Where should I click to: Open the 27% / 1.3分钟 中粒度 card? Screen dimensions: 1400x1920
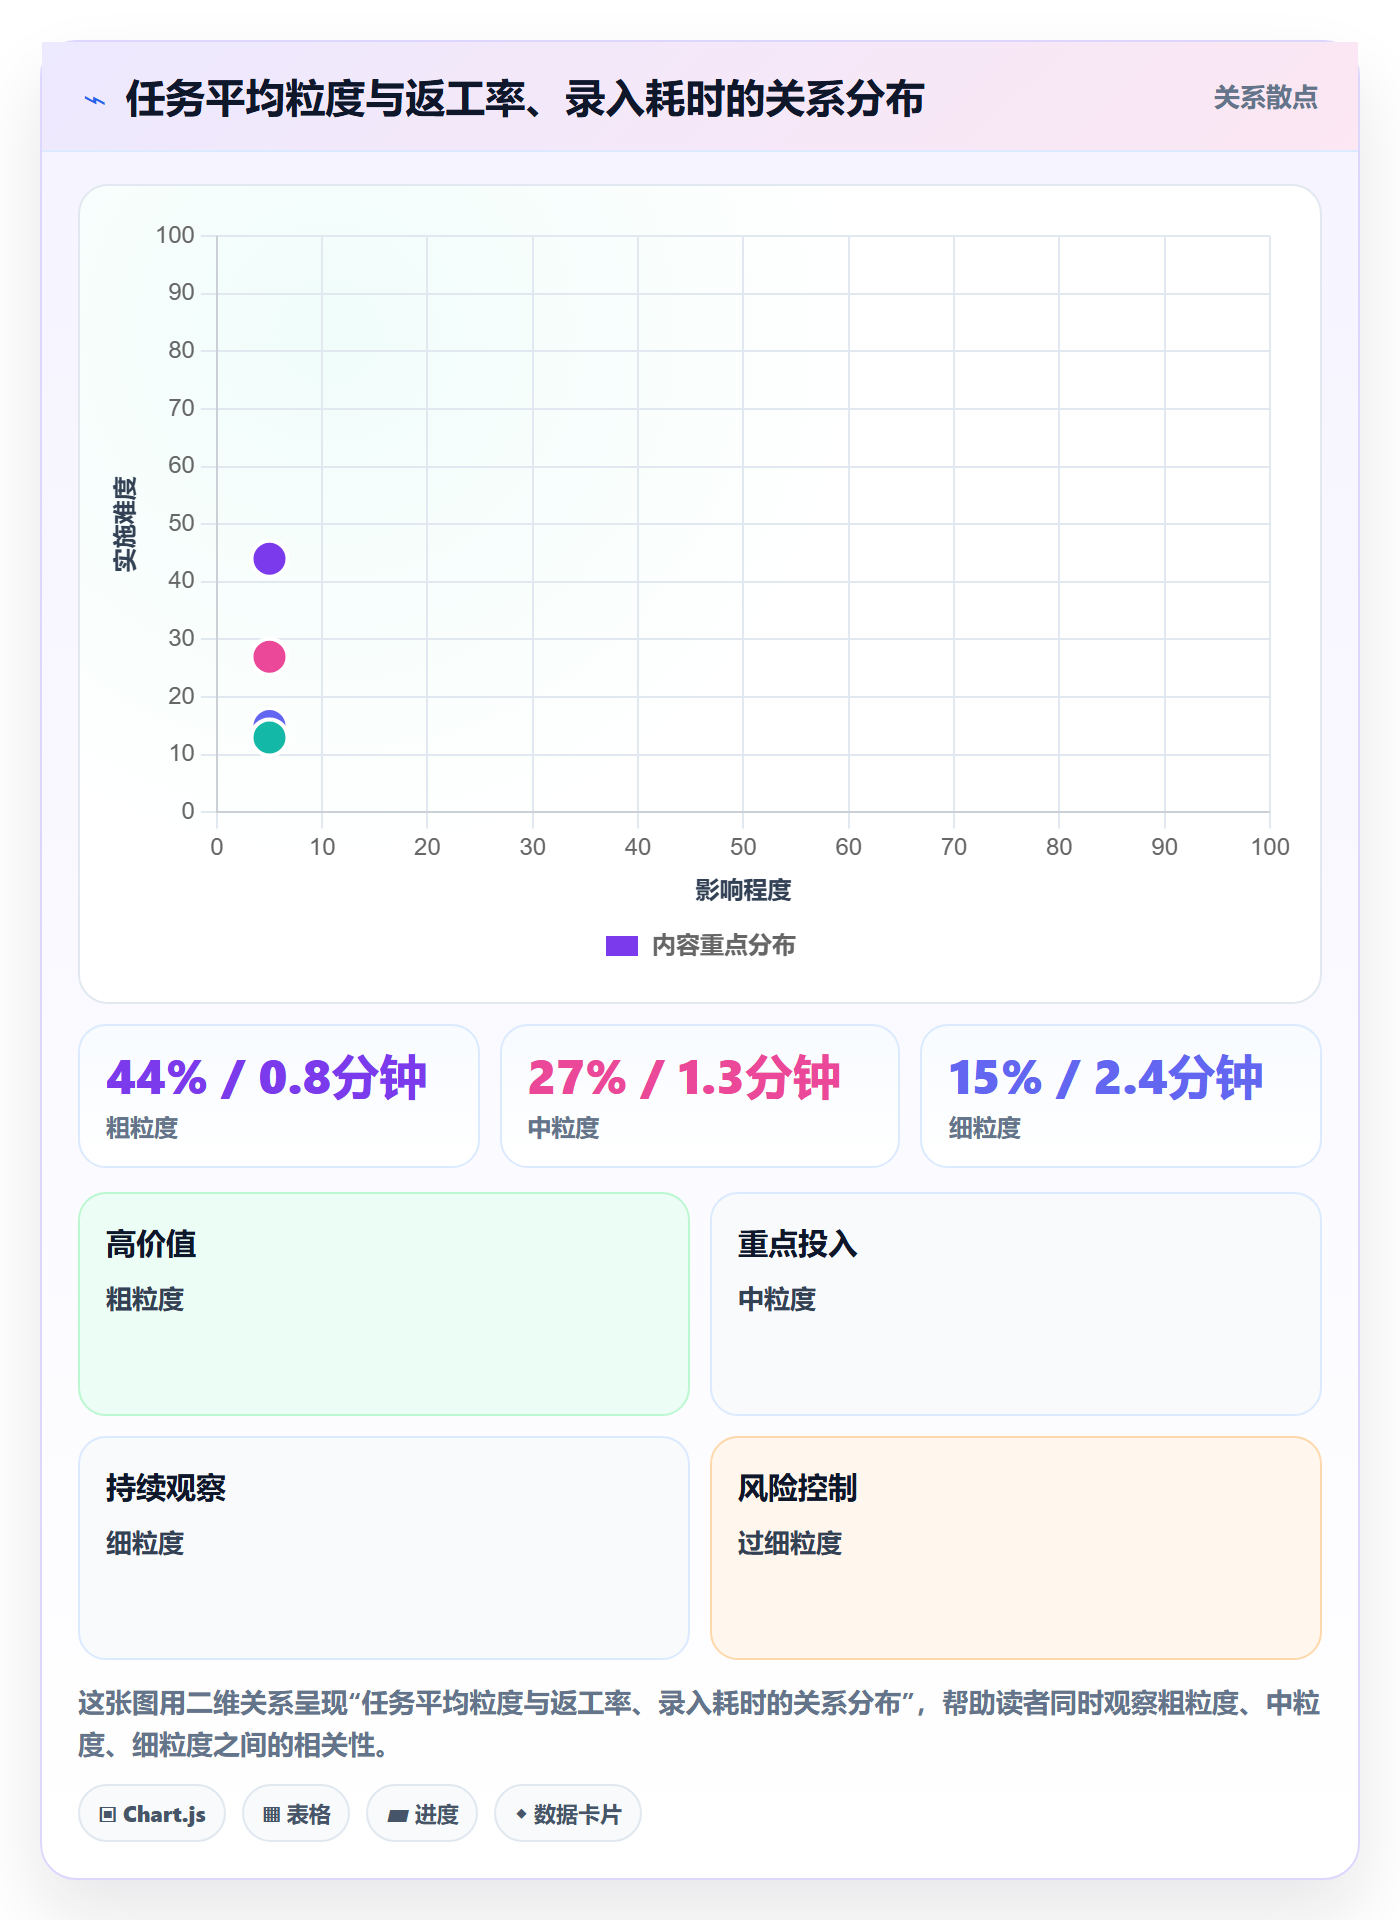(x=700, y=1096)
